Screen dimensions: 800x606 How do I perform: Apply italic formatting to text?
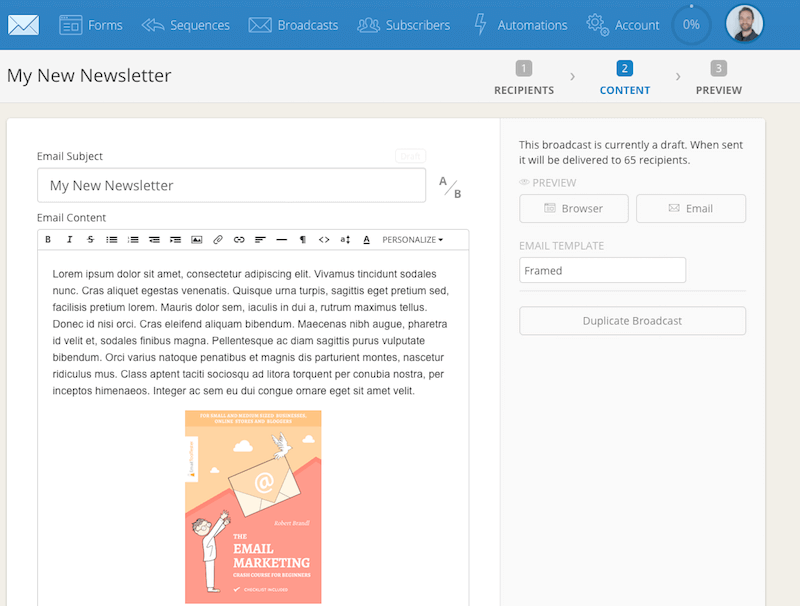click(x=69, y=240)
